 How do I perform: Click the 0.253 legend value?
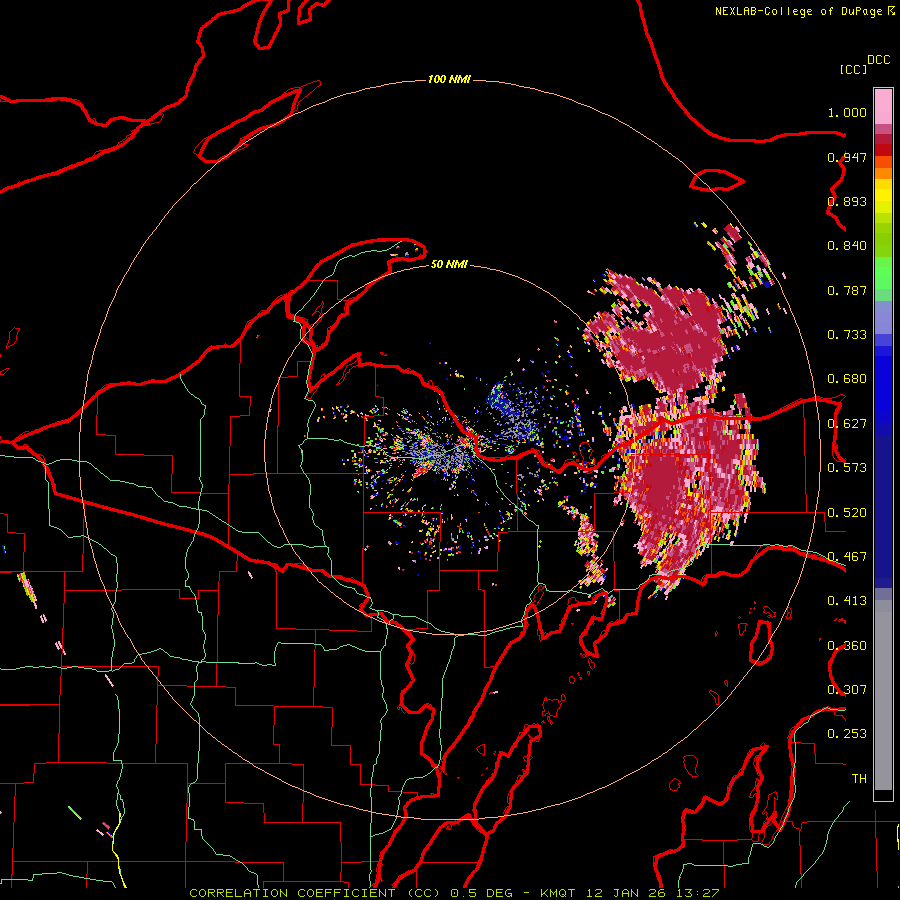coord(847,734)
